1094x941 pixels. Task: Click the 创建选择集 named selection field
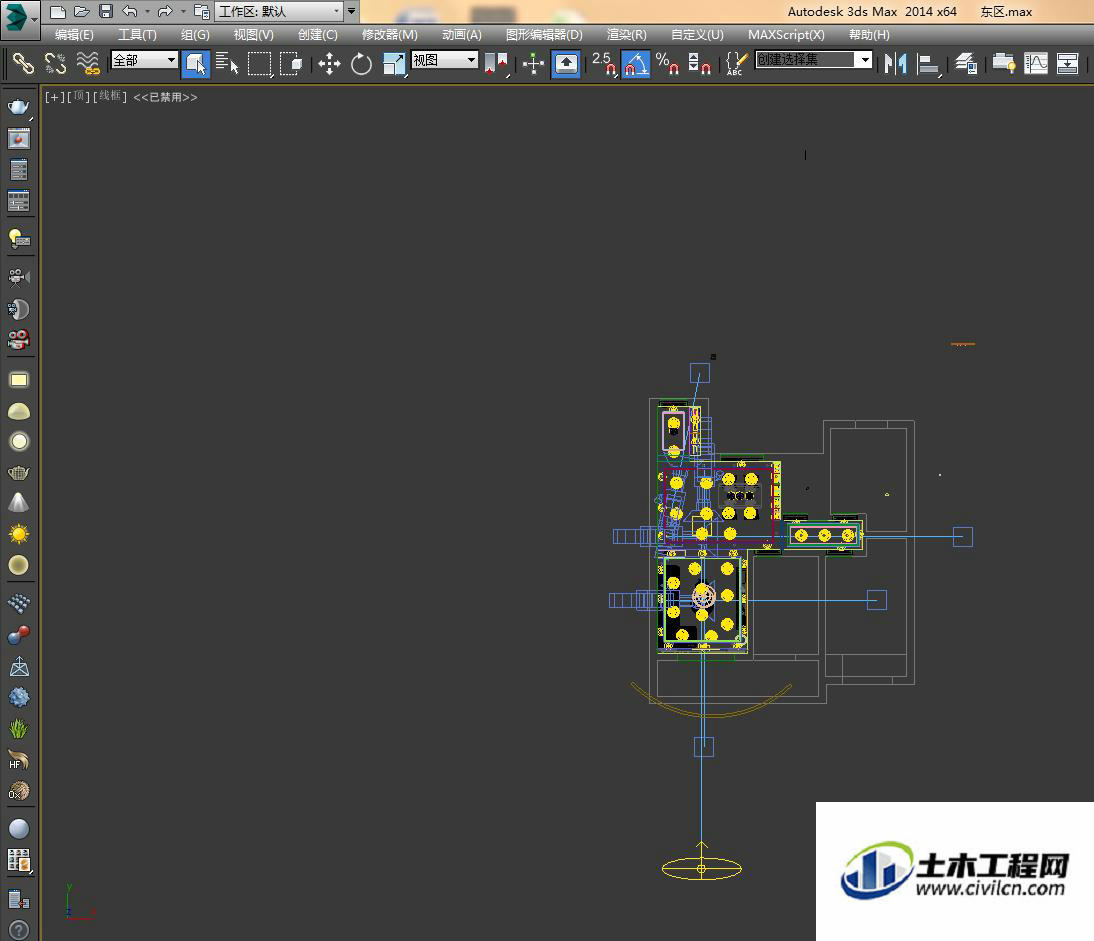coord(806,60)
